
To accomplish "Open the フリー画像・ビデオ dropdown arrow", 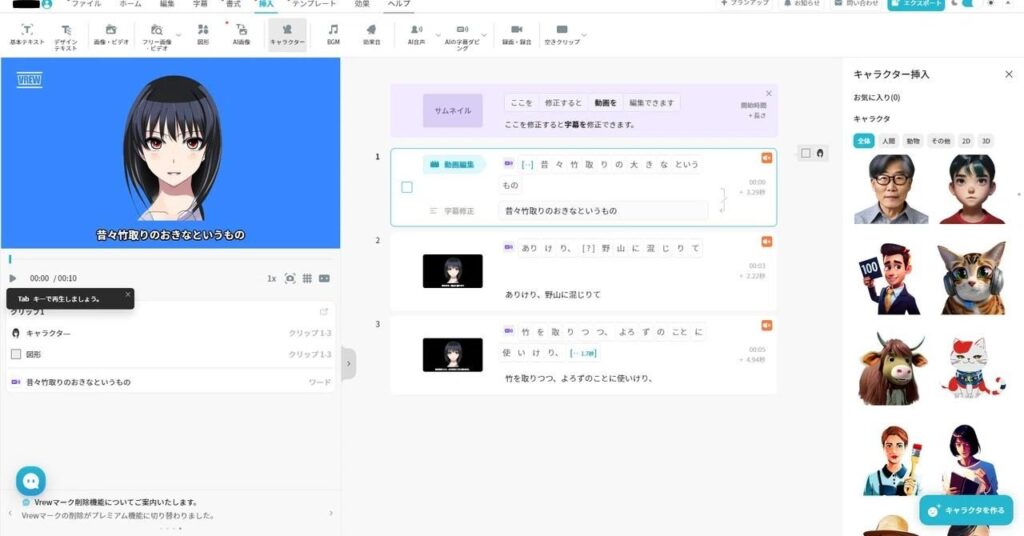I will point(179,35).
